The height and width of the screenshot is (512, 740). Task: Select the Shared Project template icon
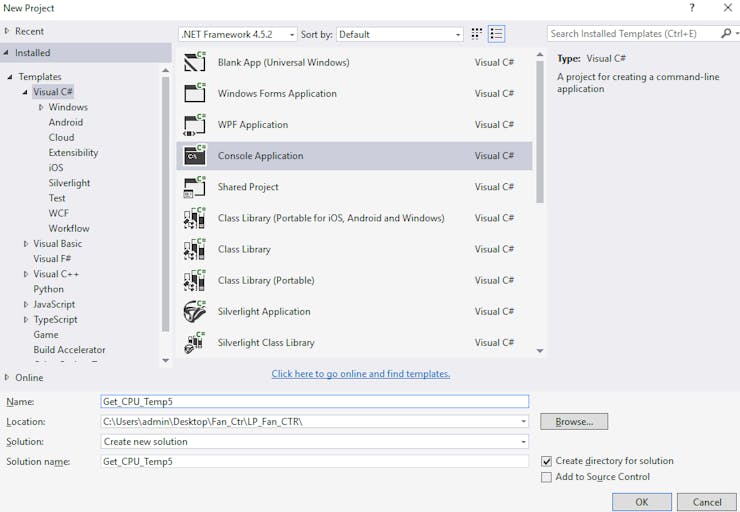click(194, 186)
